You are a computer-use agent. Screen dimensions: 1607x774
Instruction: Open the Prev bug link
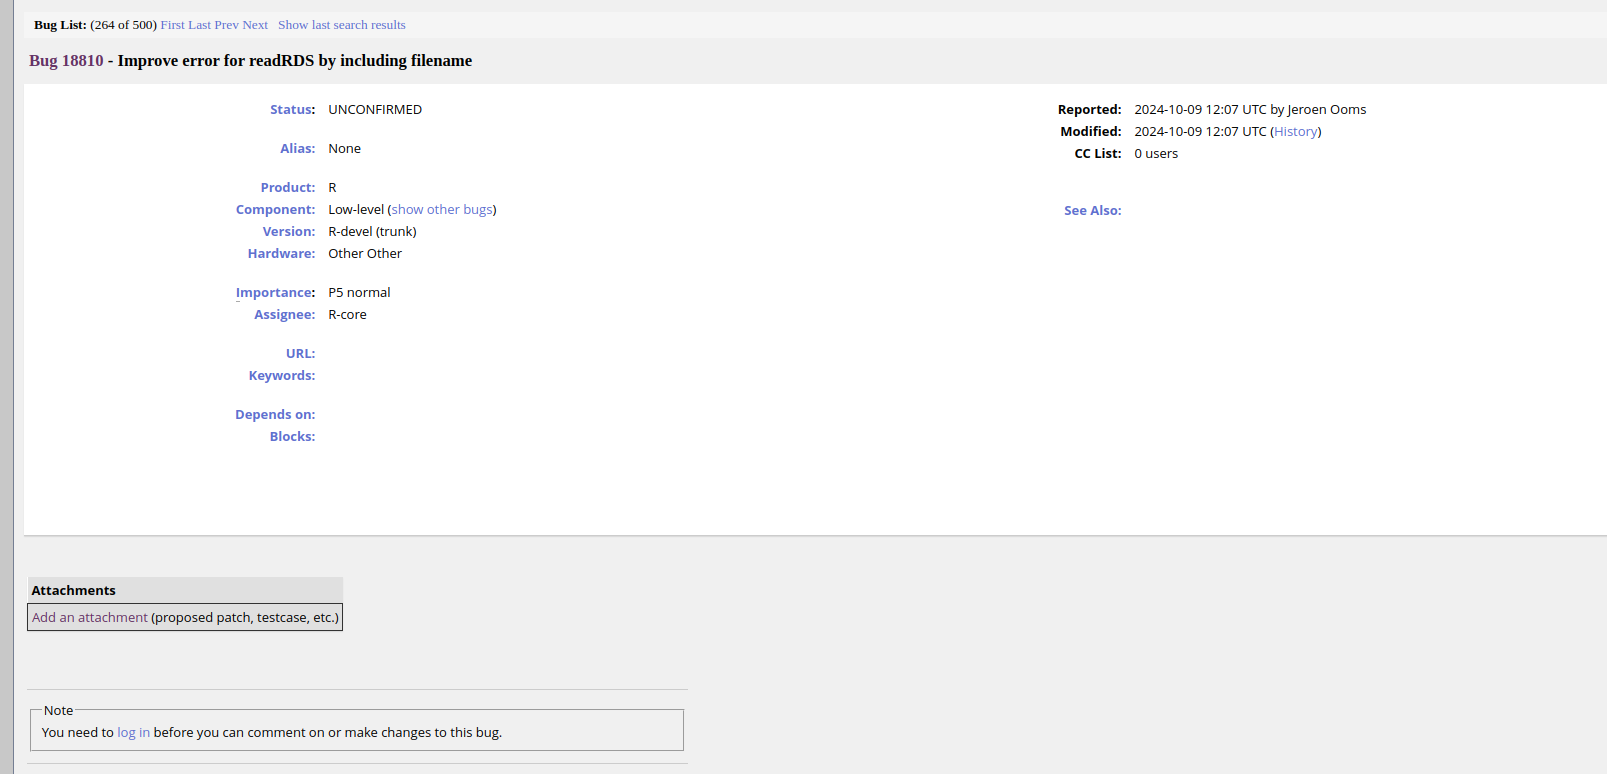(x=226, y=25)
